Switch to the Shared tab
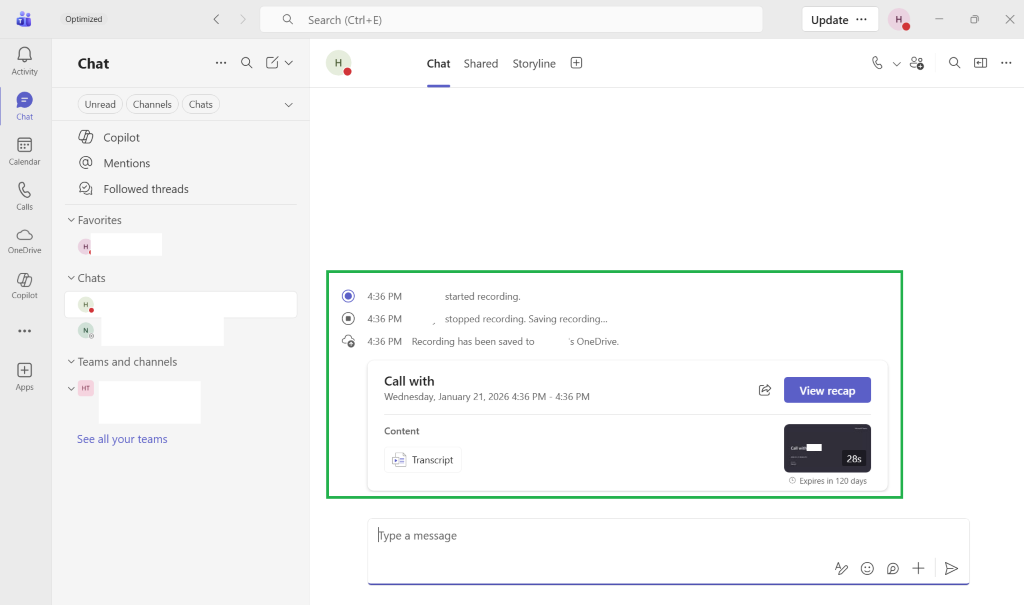Screen dimensions: 1024x605 click(481, 63)
